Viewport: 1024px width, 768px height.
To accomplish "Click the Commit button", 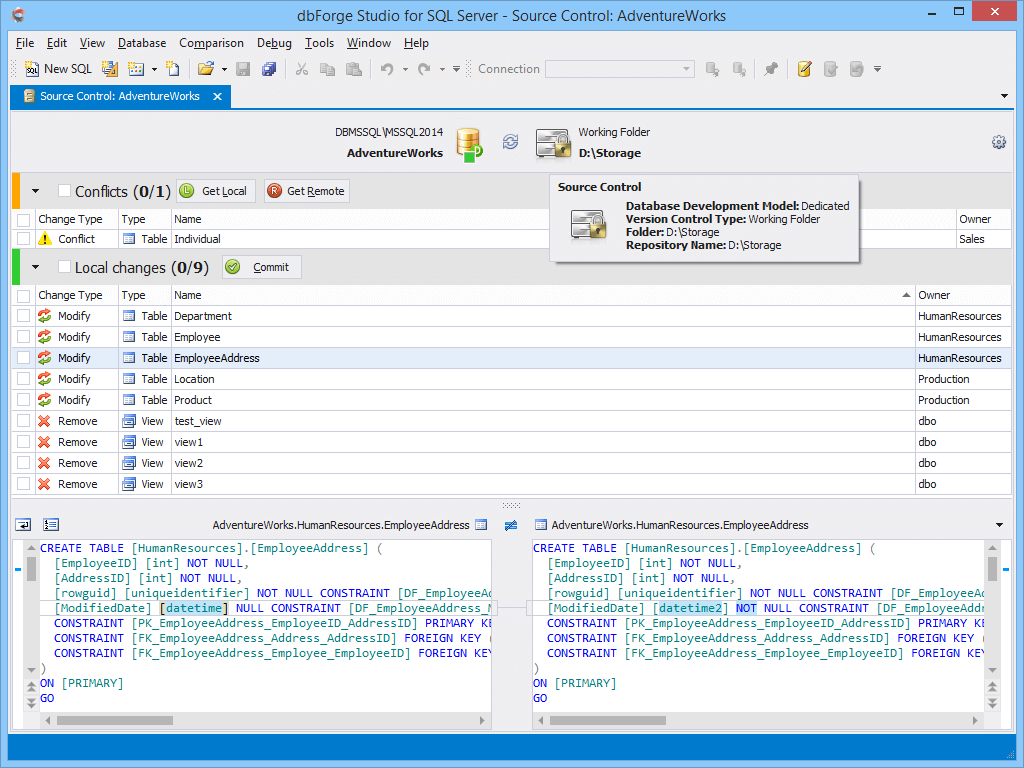I will click(262, 267).
